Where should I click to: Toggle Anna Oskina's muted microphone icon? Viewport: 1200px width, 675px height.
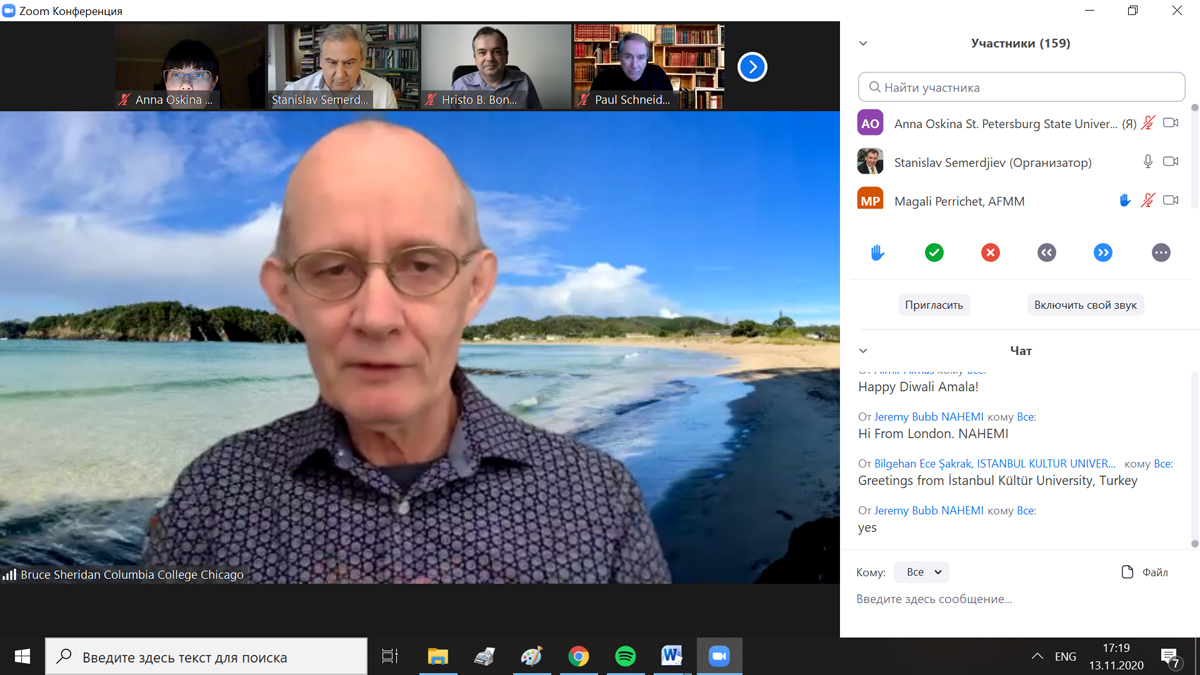pos(1148,123)
